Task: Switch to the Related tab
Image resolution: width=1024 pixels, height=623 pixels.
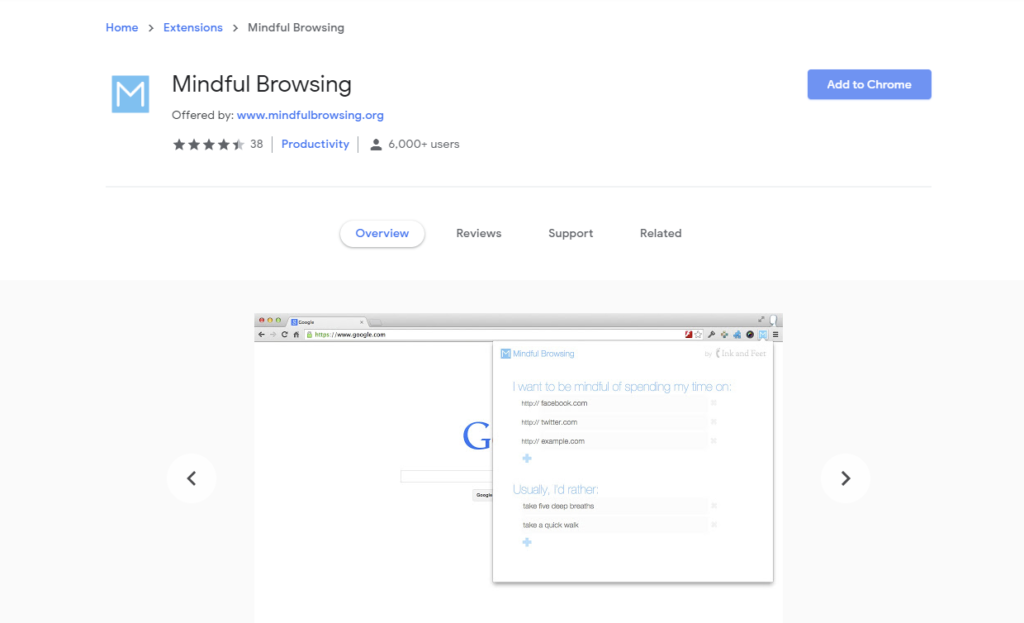Action: point(661,233)
